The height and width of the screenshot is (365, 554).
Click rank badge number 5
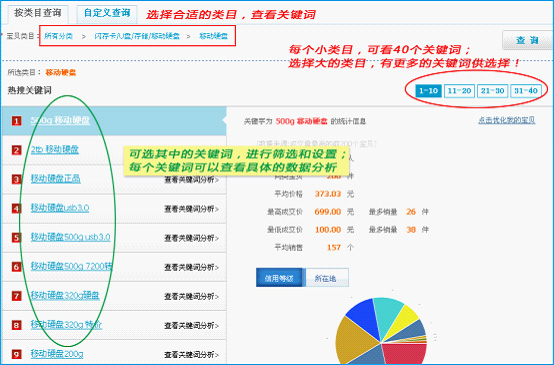[x=16, y=238]
